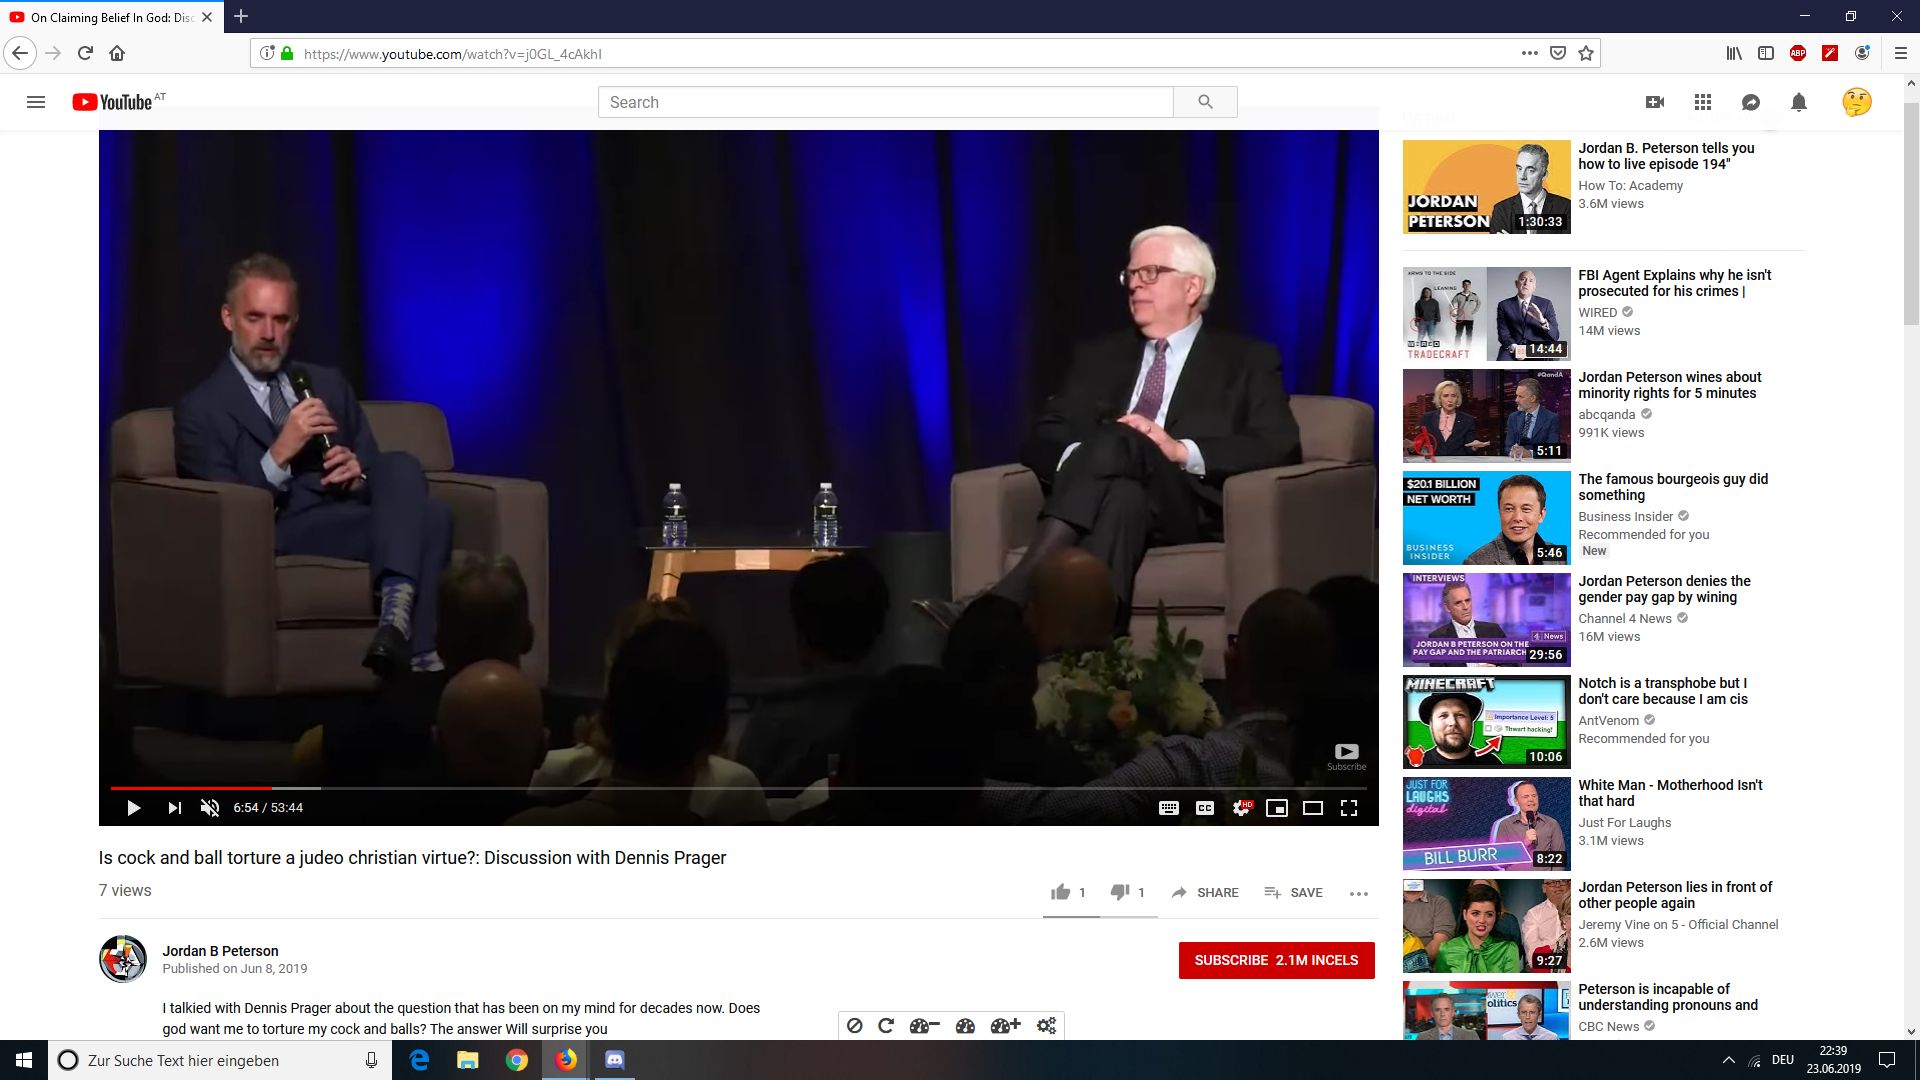1920x1080 pixels.
Task: Dislike the video with thumbs down
Action: point(1120,892)
